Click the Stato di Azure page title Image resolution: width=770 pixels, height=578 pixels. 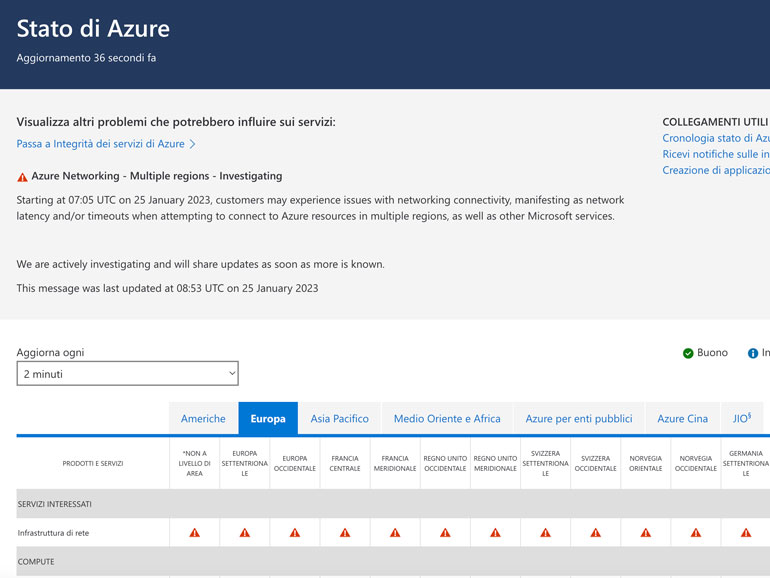(x=93, y=28)
